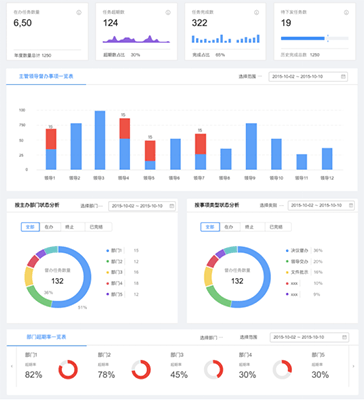
Task: Switch to 主管领导督办事项一览表 tab
Action: pyautogui.click(x=46, y=76)
